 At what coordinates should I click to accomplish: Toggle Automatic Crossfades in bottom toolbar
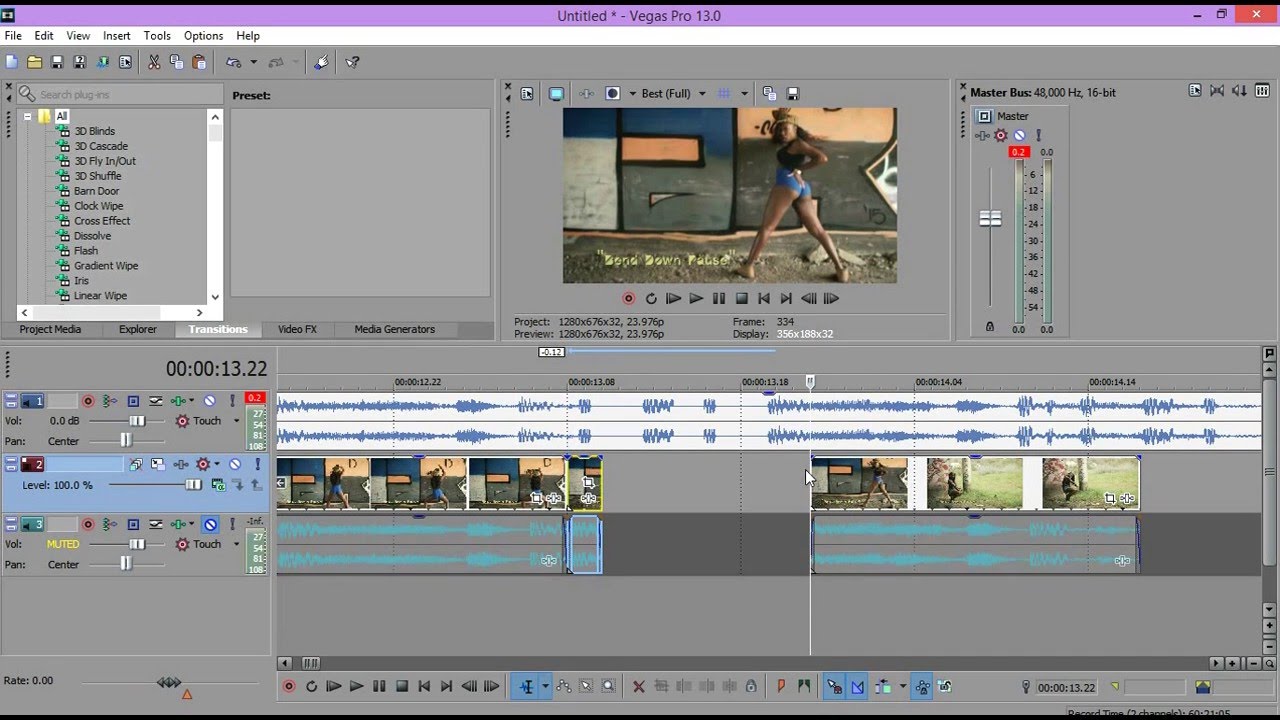[x=857, y=687]
